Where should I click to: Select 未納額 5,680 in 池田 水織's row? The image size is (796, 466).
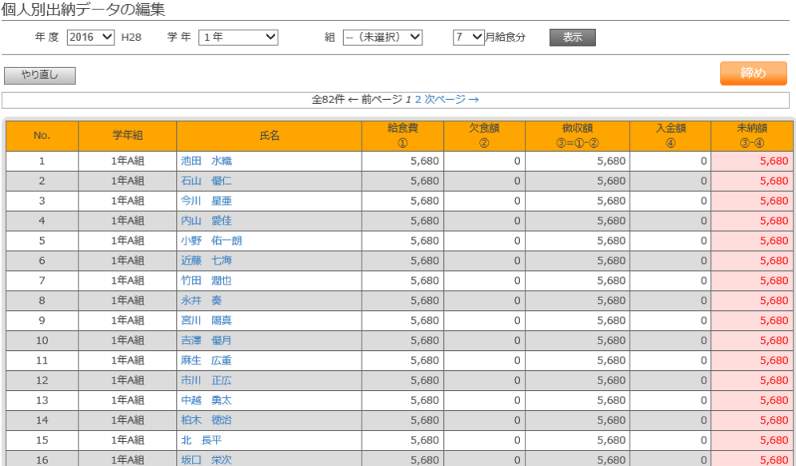pos(752,161)
